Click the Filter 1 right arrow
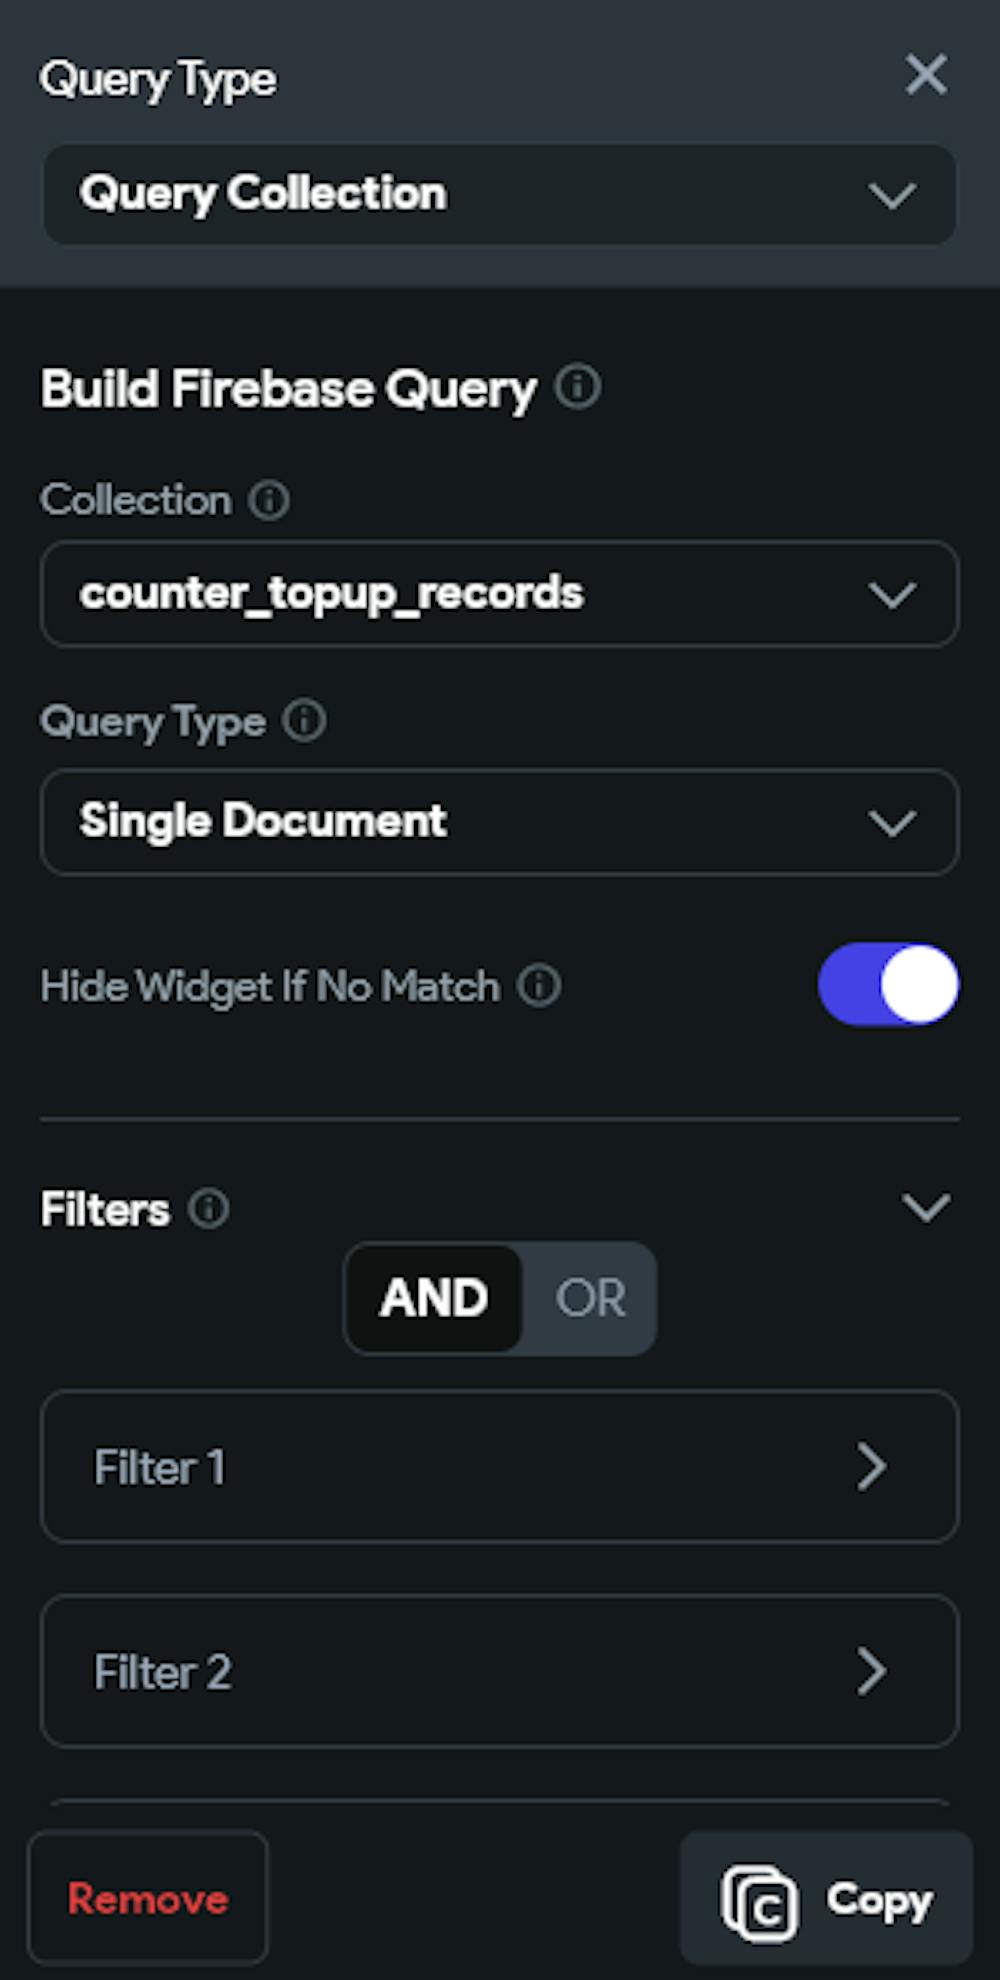This screenshot has height=1980, width=1000. point(872,1467)
